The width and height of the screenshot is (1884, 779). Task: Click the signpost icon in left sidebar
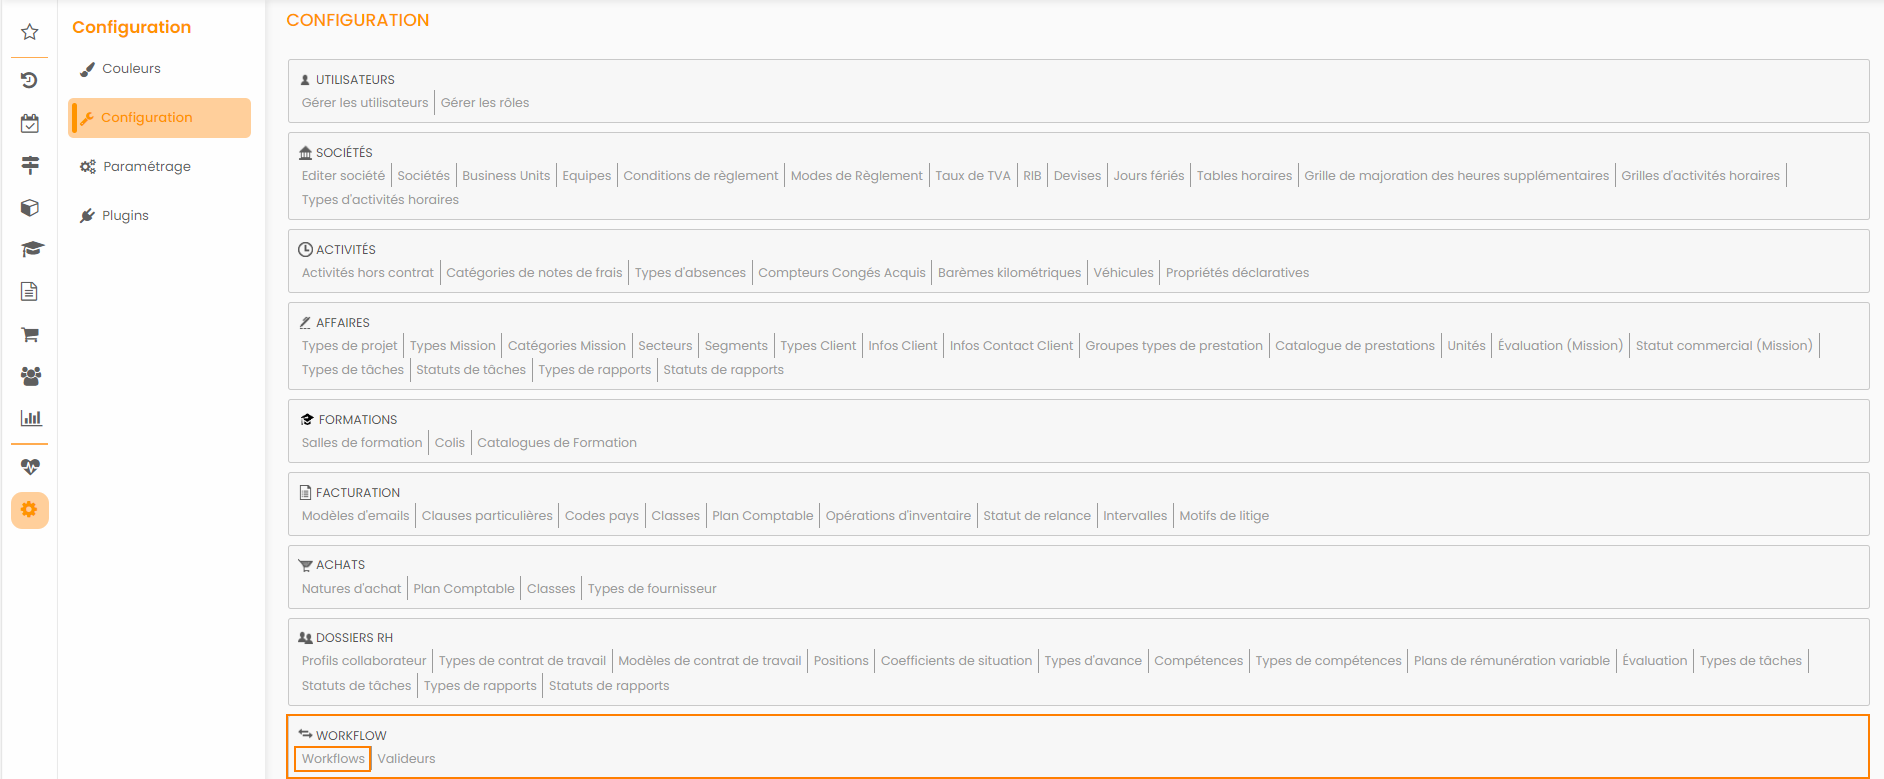[x=30, y=165]
